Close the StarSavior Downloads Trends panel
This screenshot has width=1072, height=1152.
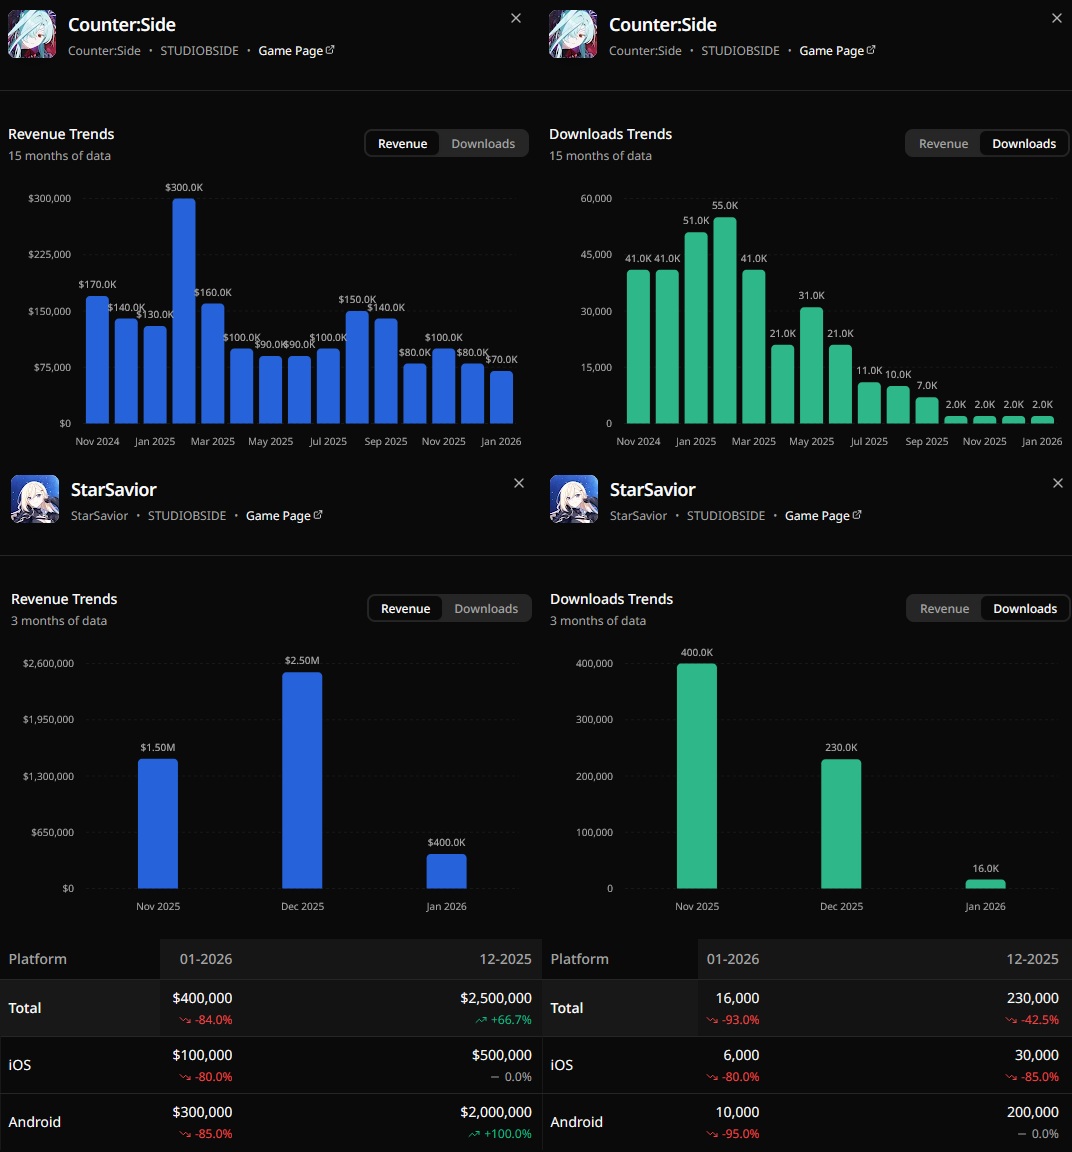pos(1058,483)
